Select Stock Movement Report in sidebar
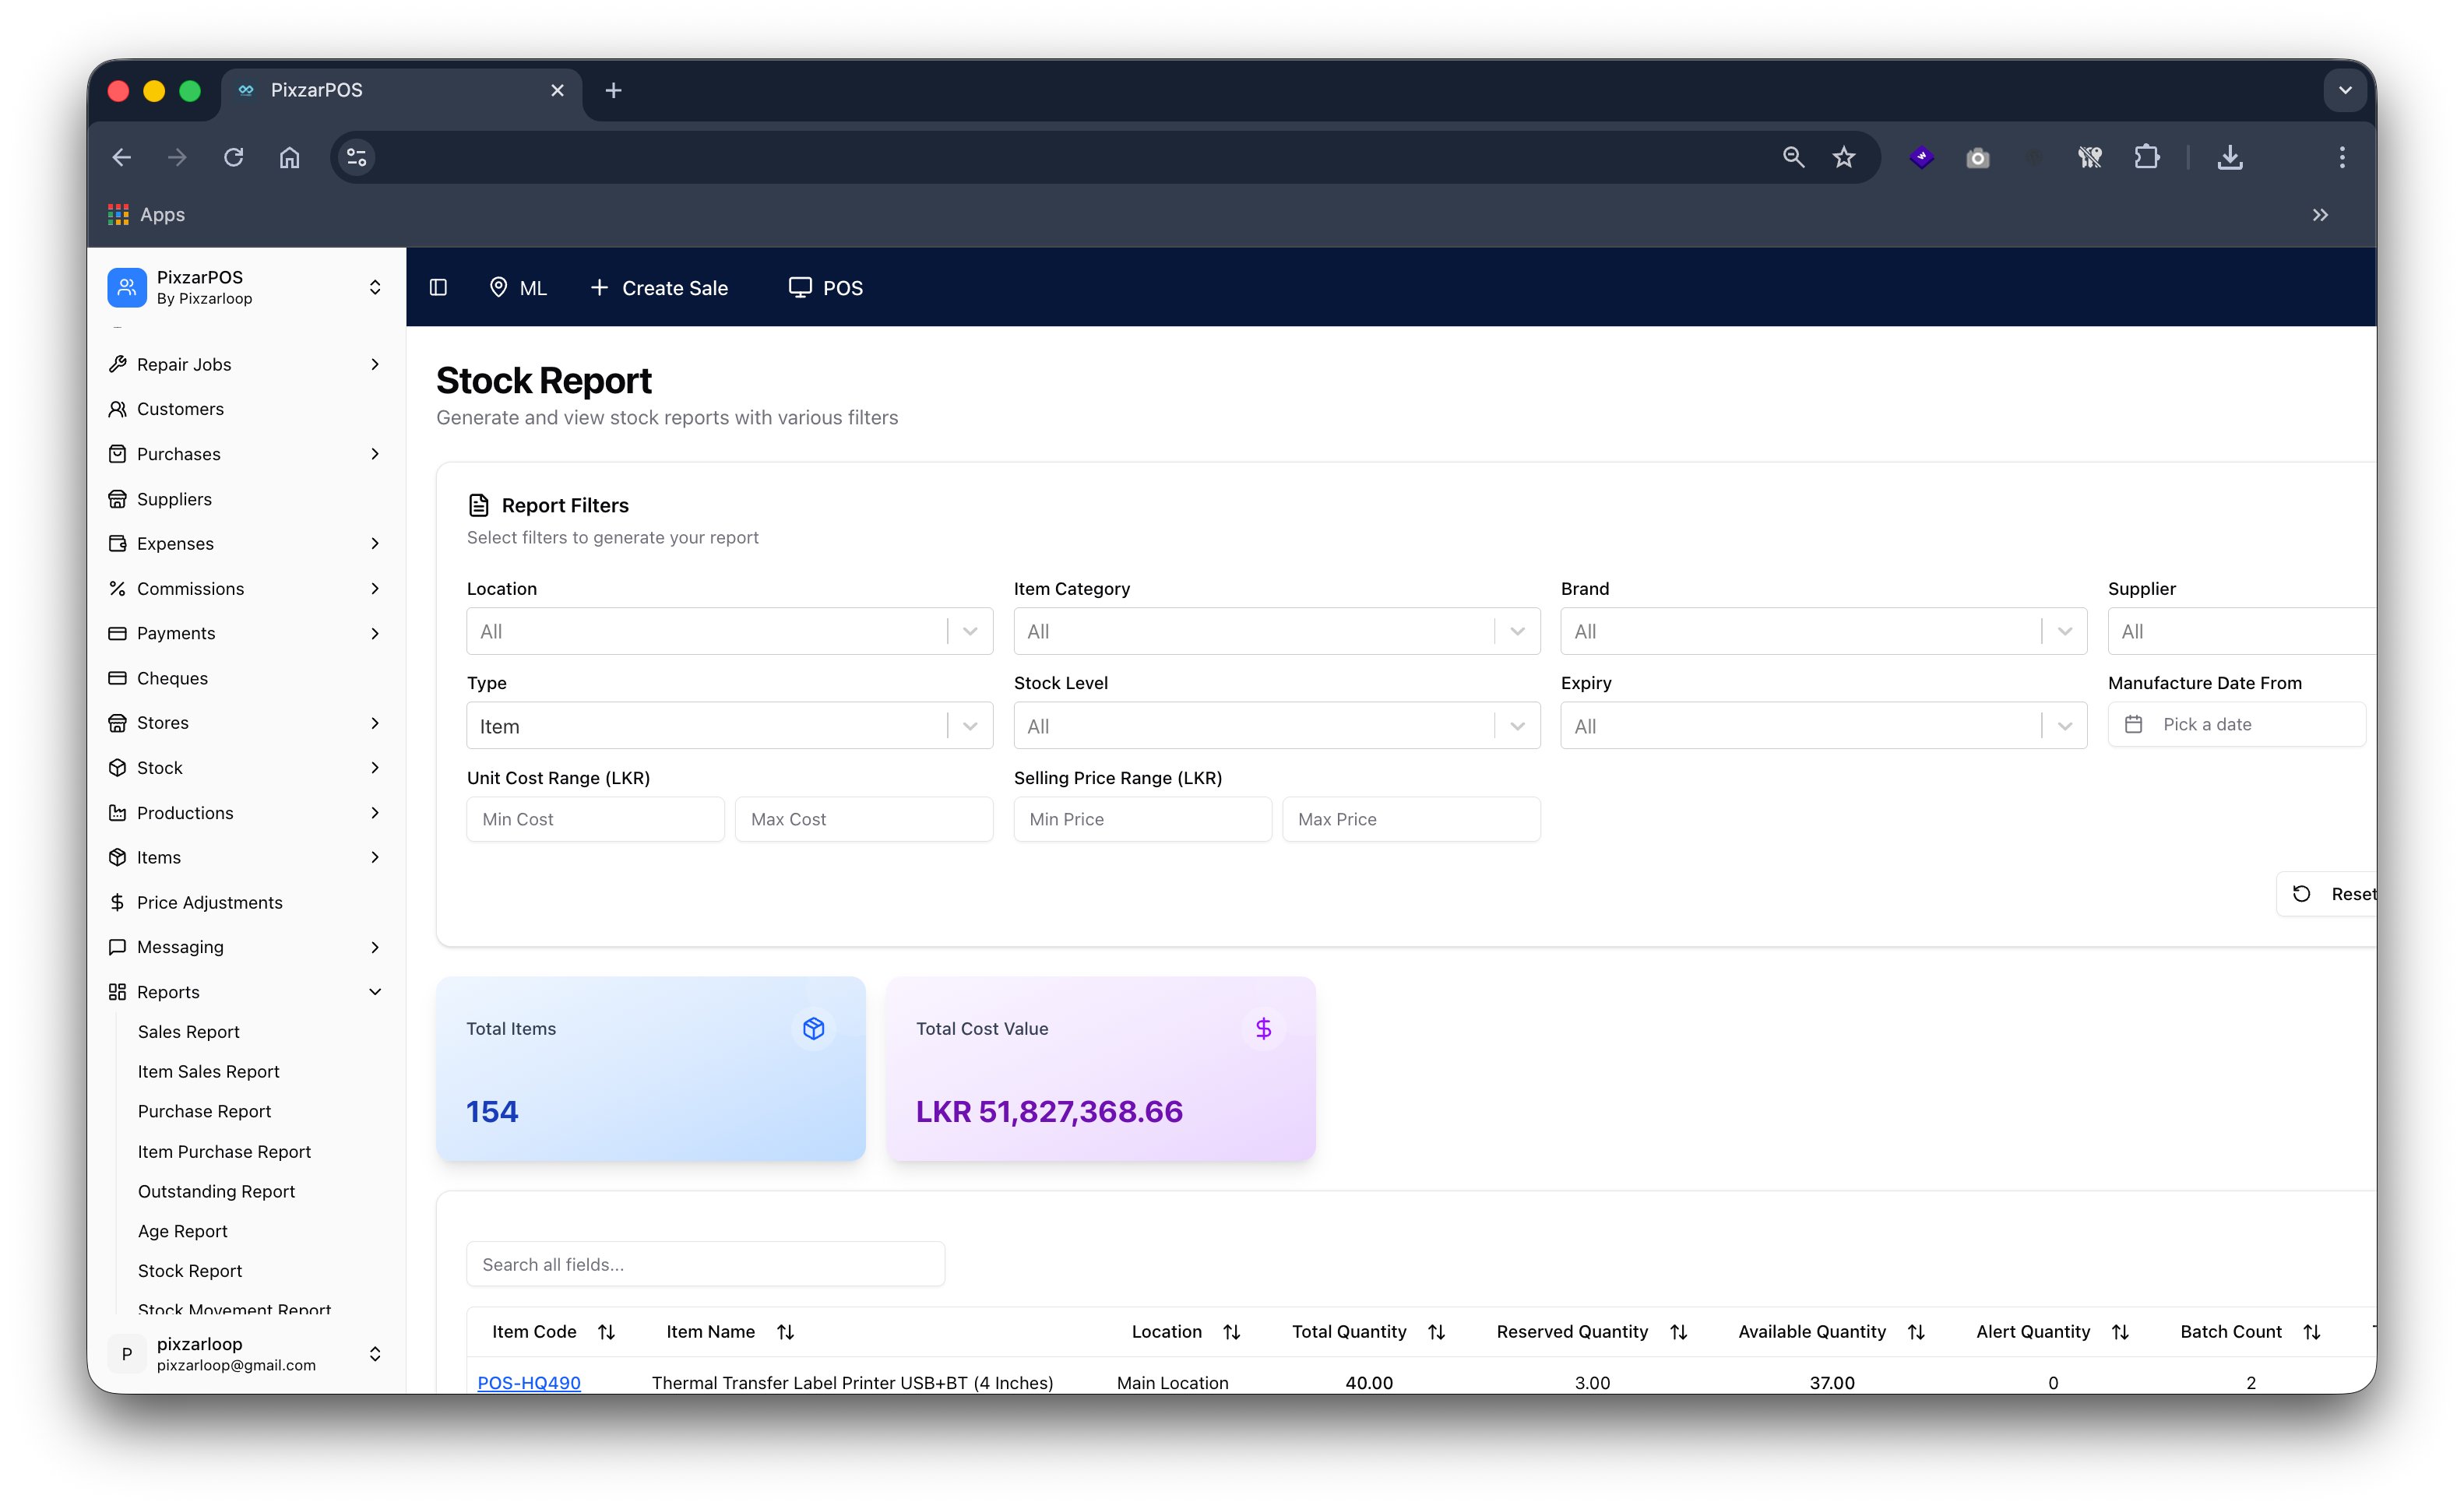2464x1509 pixels. [234, 1308]
